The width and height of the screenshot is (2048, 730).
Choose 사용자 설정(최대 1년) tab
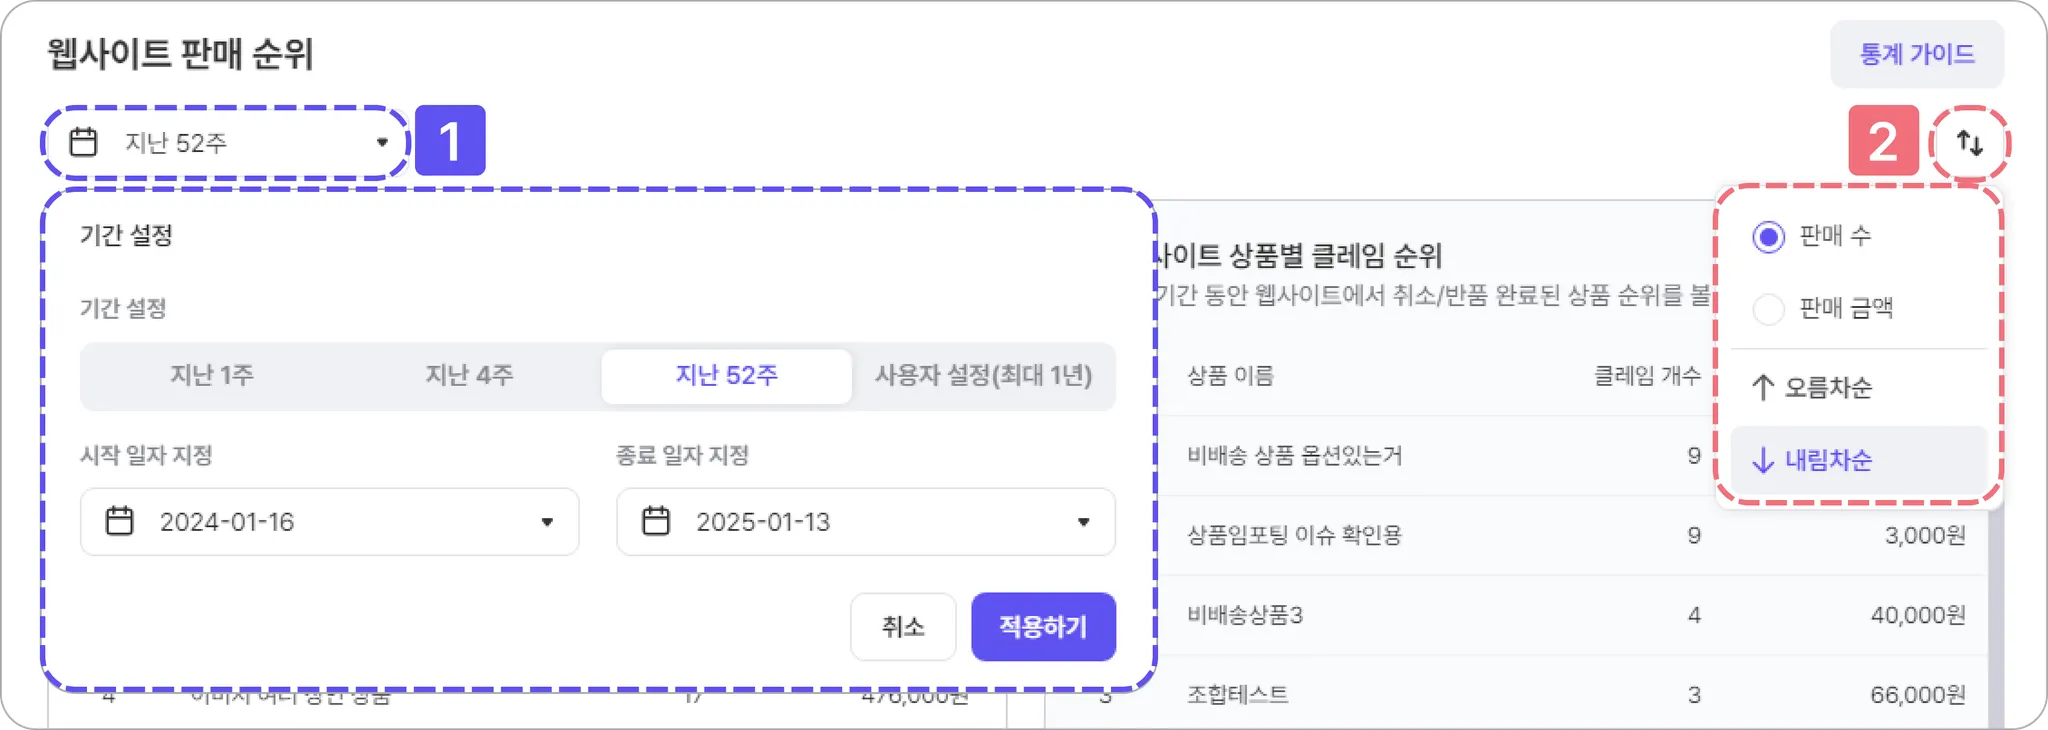pyautogui.click(x=983, y=376)
